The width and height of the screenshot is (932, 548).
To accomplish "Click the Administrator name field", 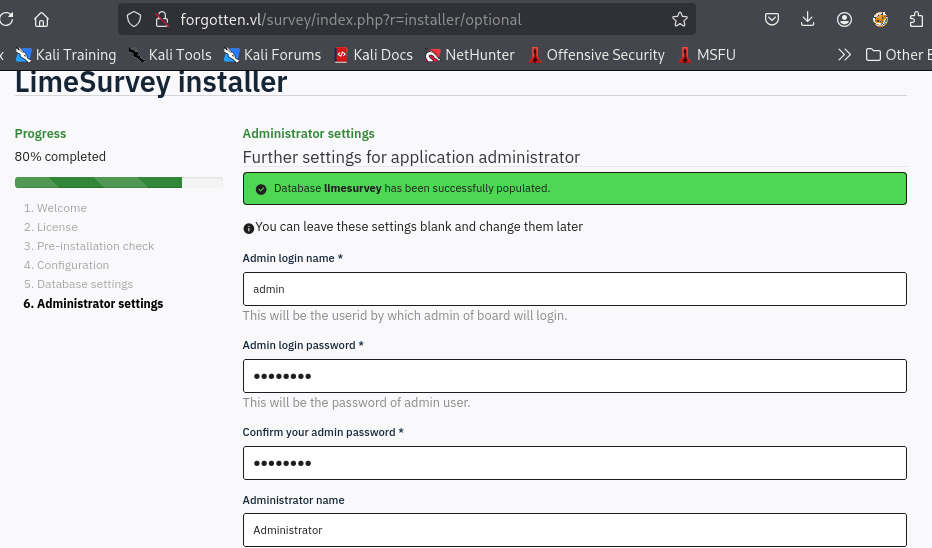I will (574, 530).
